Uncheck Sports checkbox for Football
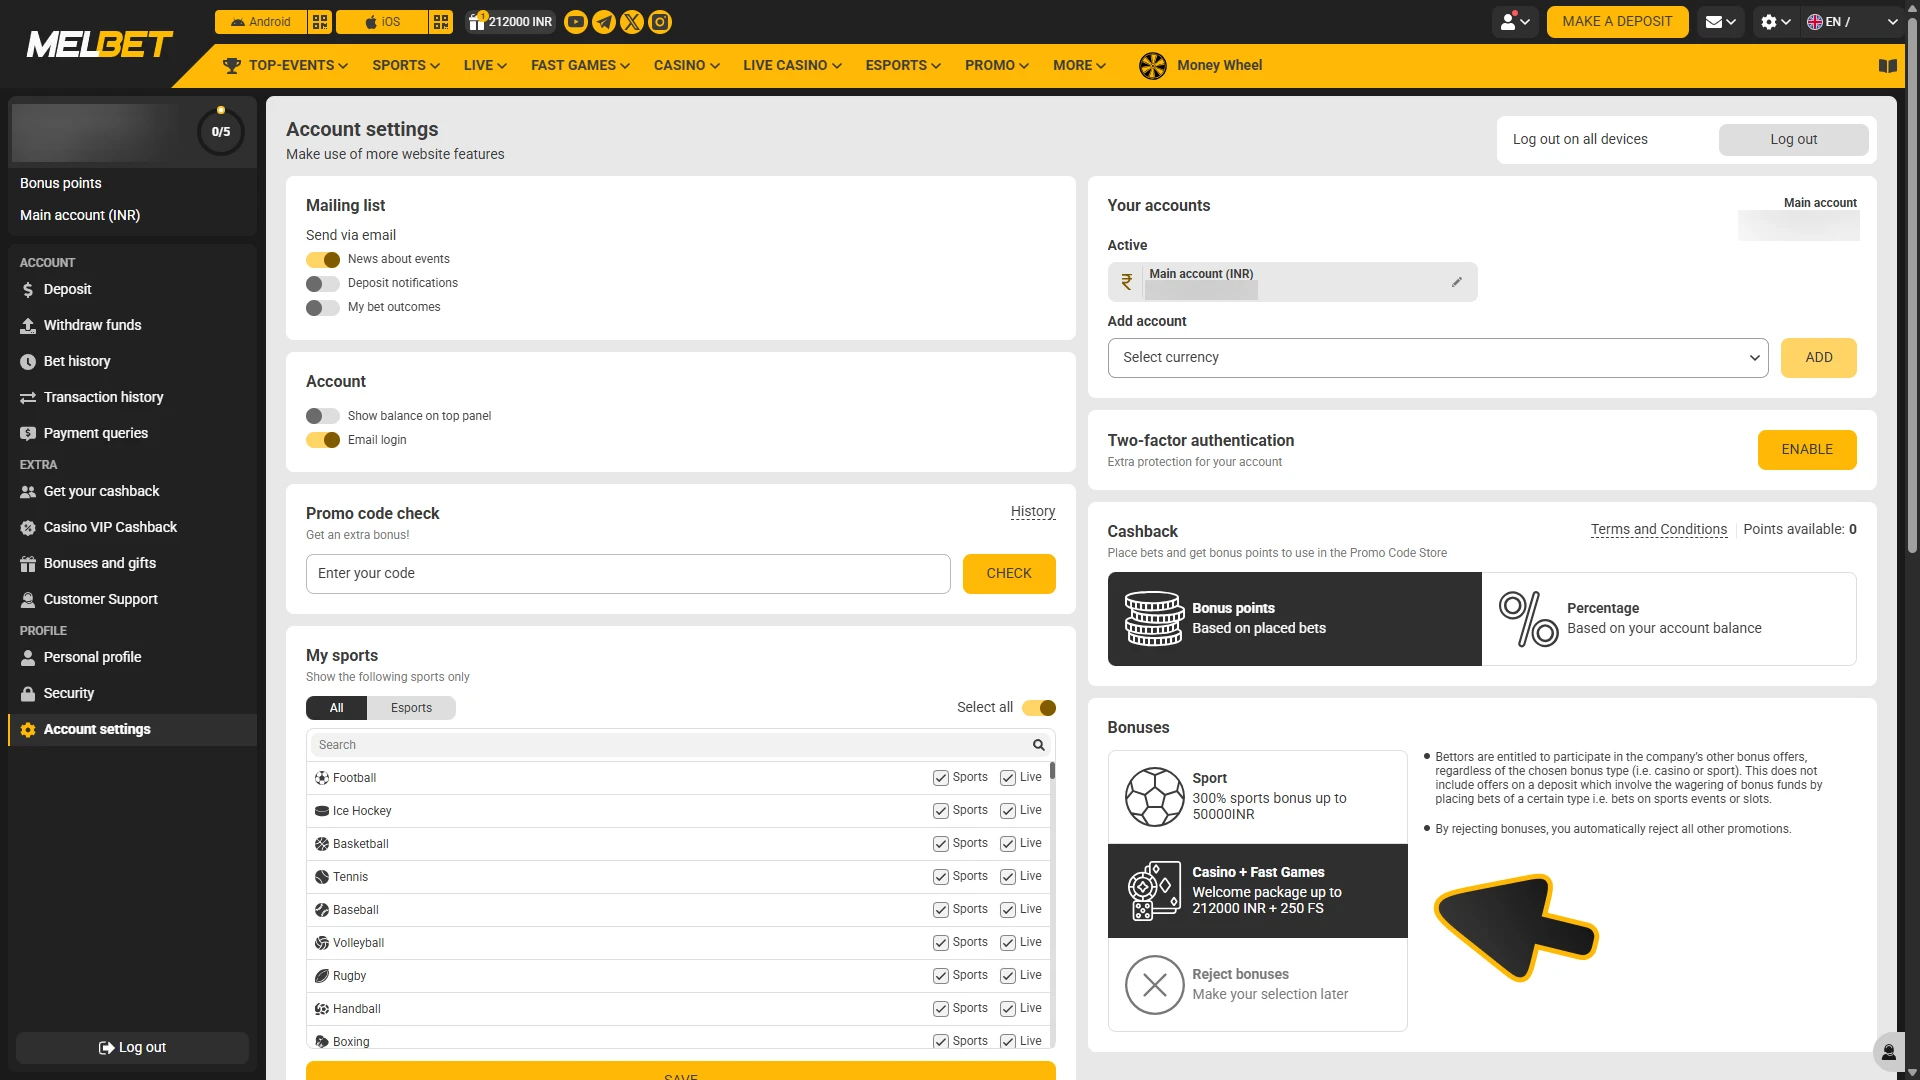The height and width of the screenshot is (1080, 1920). [x=941, y=778]
